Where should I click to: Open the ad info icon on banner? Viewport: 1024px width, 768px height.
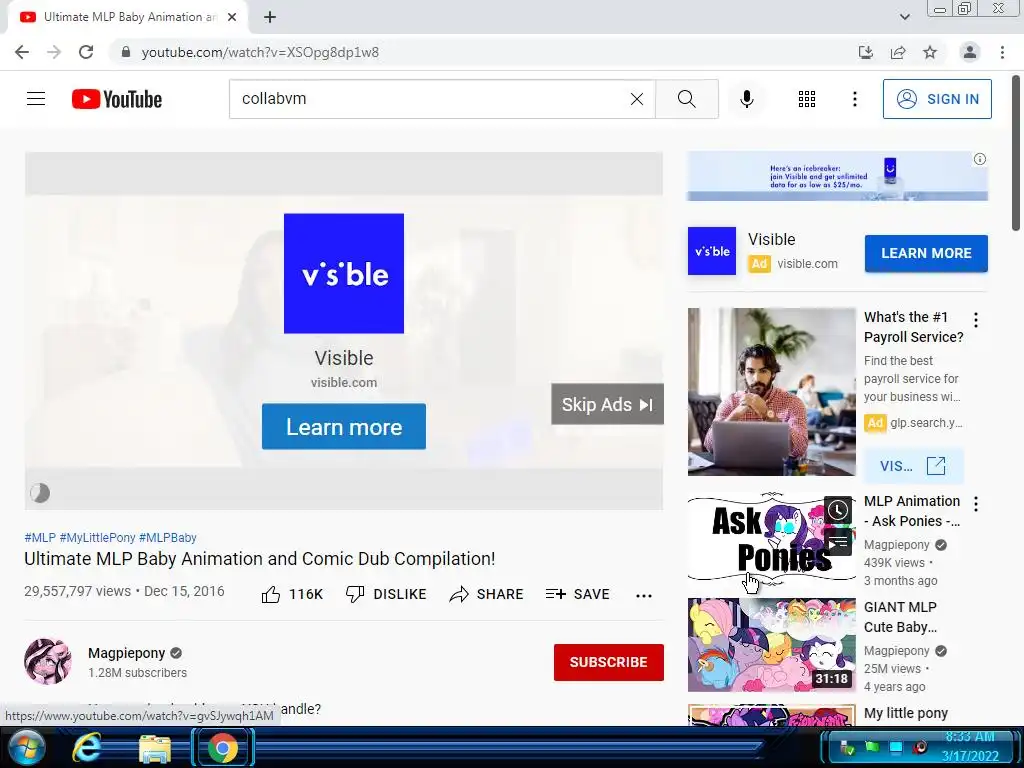point(980,159)
